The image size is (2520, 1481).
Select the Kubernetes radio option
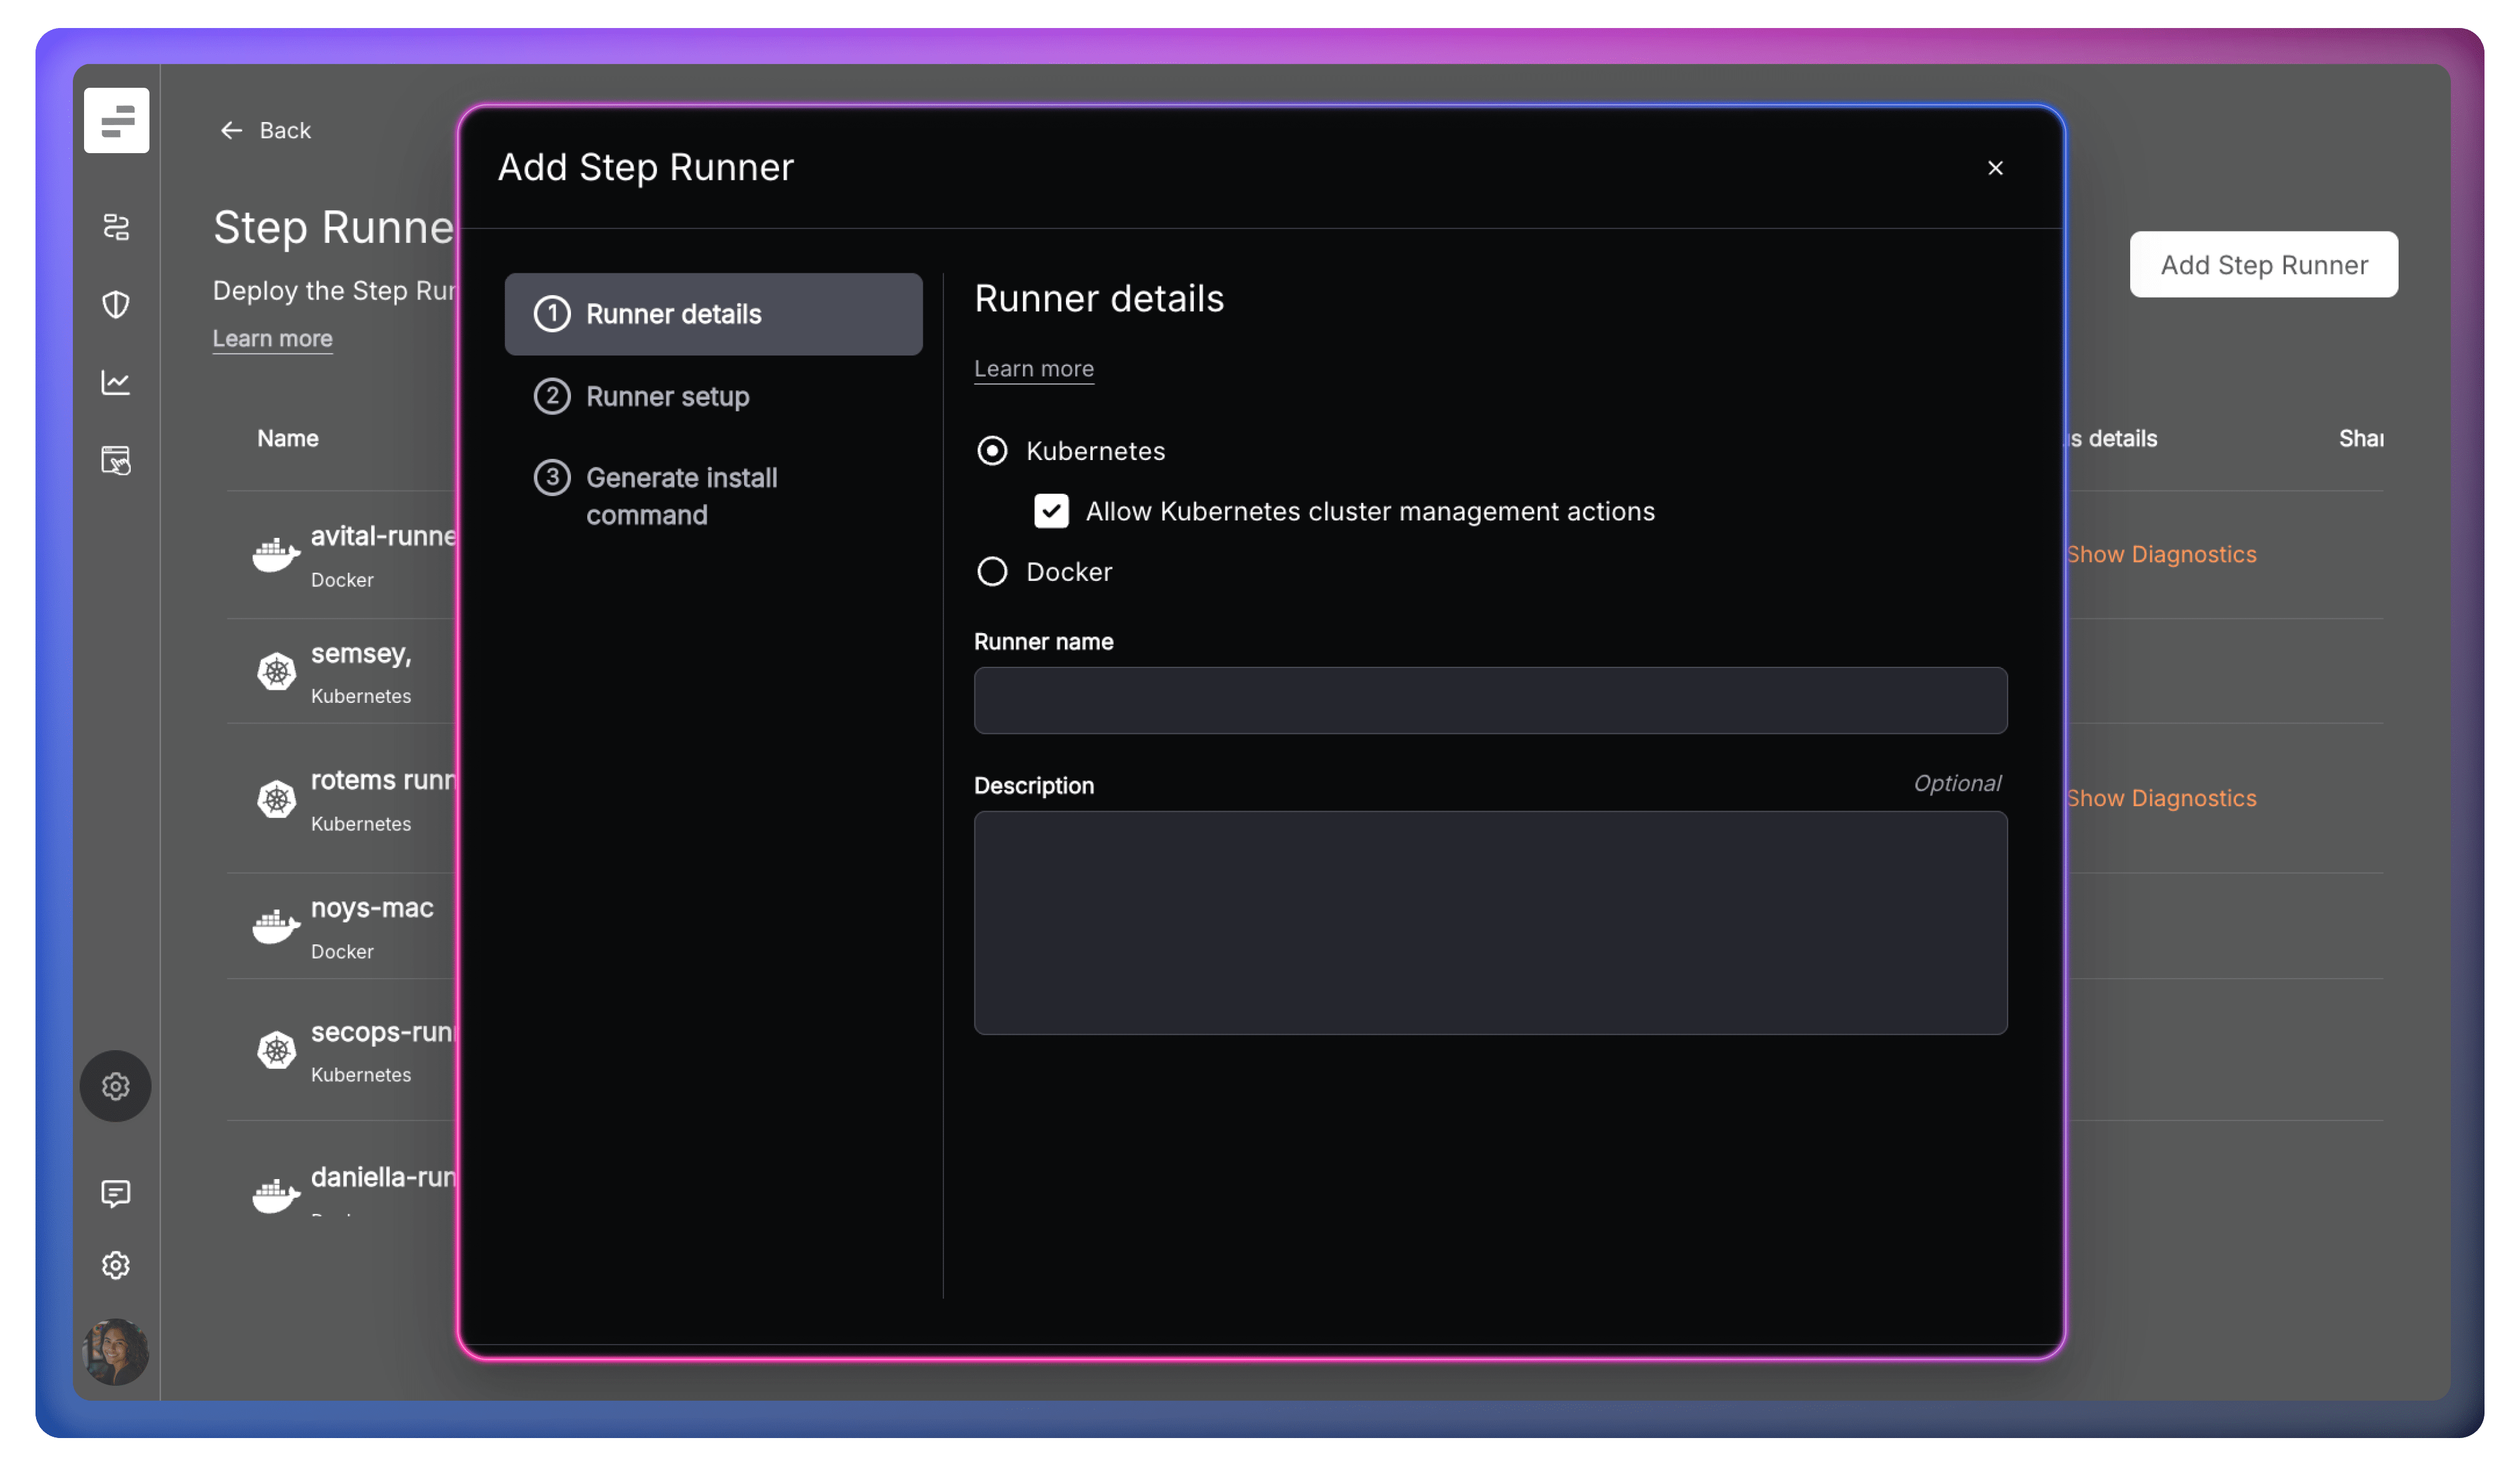pos(992,451)
